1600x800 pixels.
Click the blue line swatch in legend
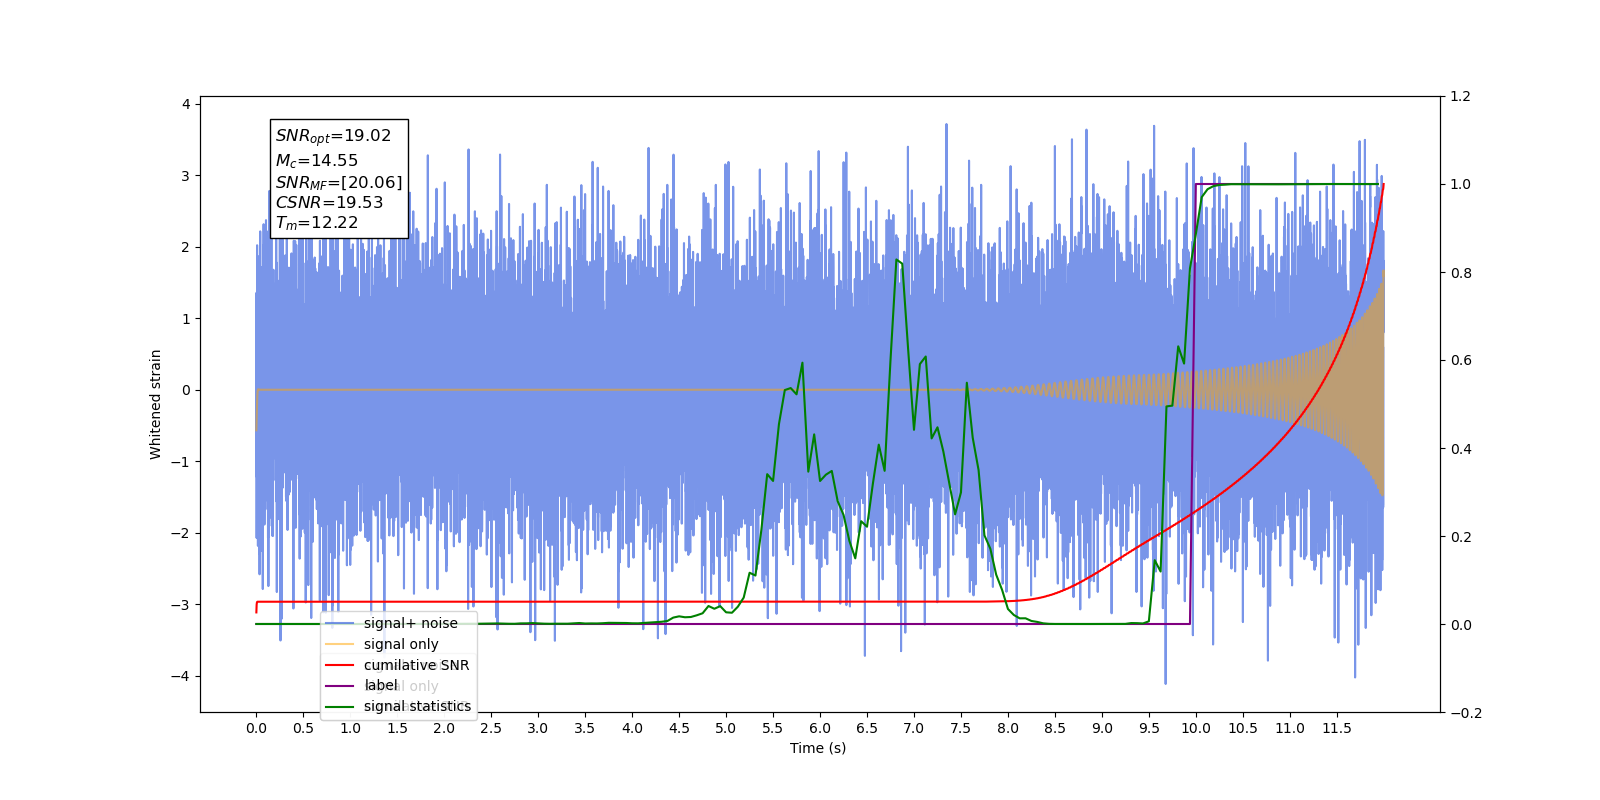click(x=340, y=623)
